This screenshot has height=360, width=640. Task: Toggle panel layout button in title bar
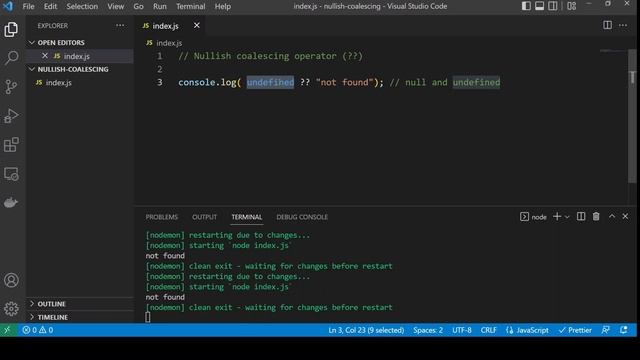pos(539,6)
